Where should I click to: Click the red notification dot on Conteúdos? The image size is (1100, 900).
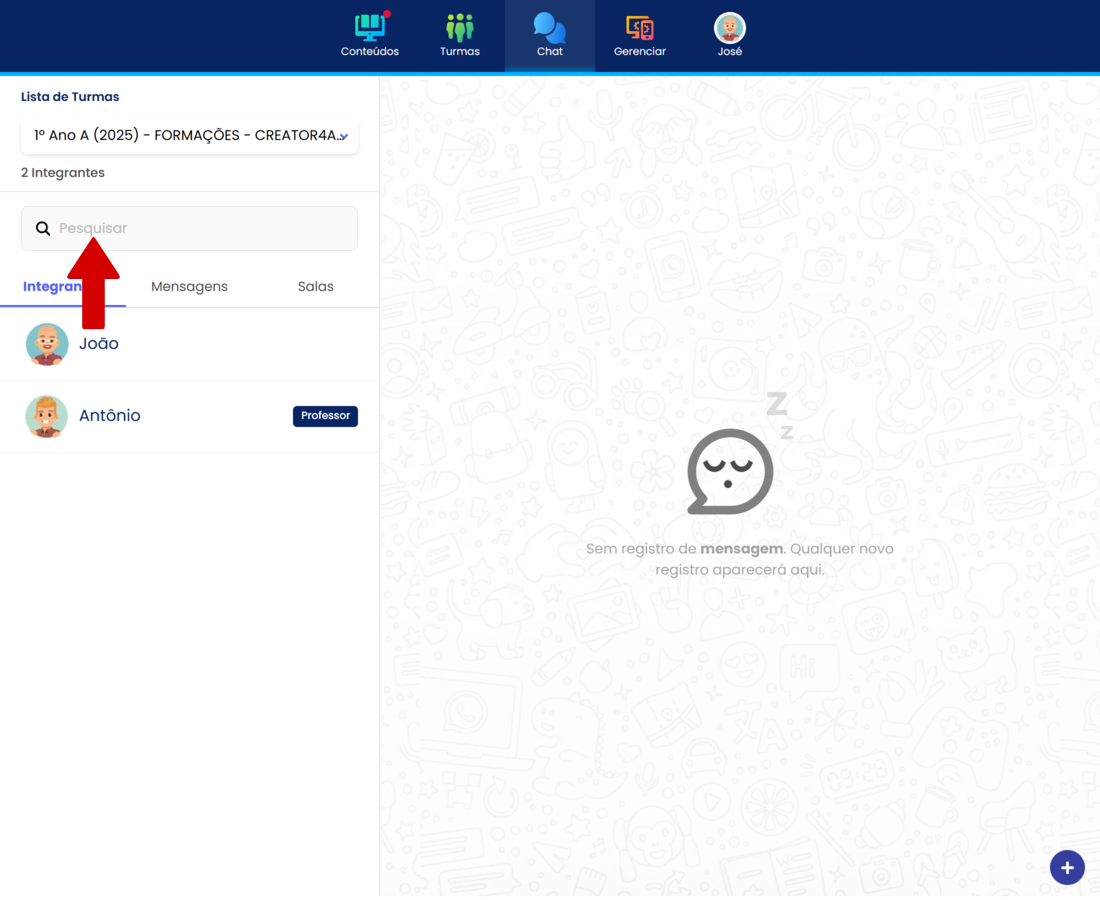tap(387, 14)
